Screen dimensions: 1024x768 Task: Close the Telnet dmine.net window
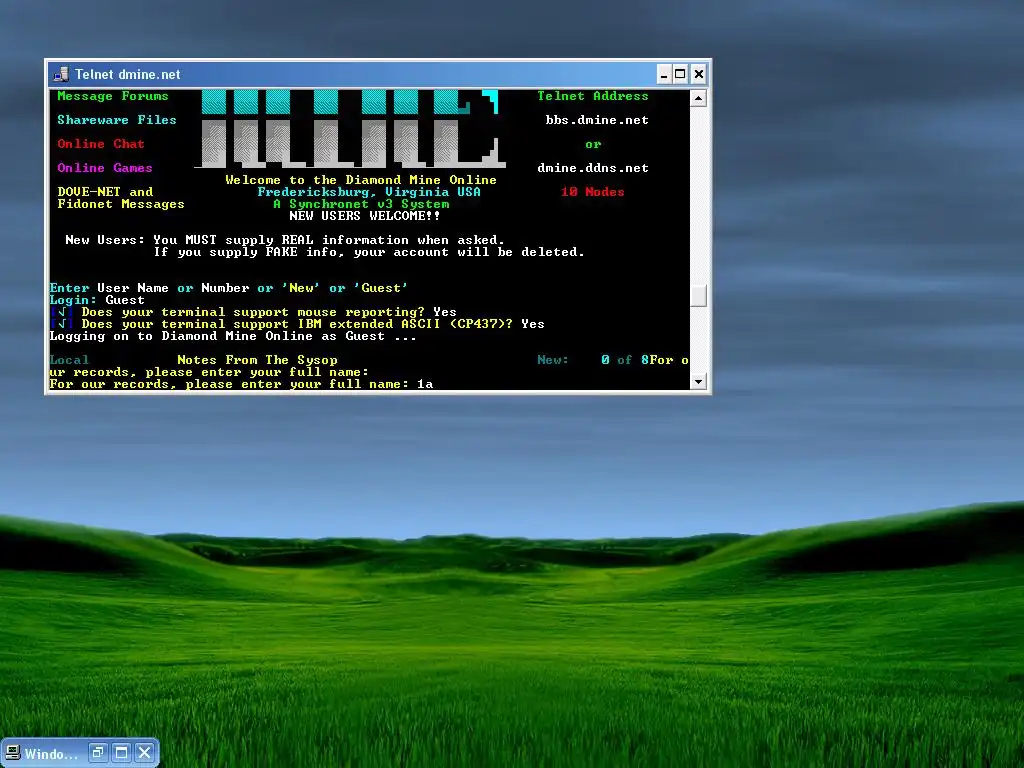[698, 74]
